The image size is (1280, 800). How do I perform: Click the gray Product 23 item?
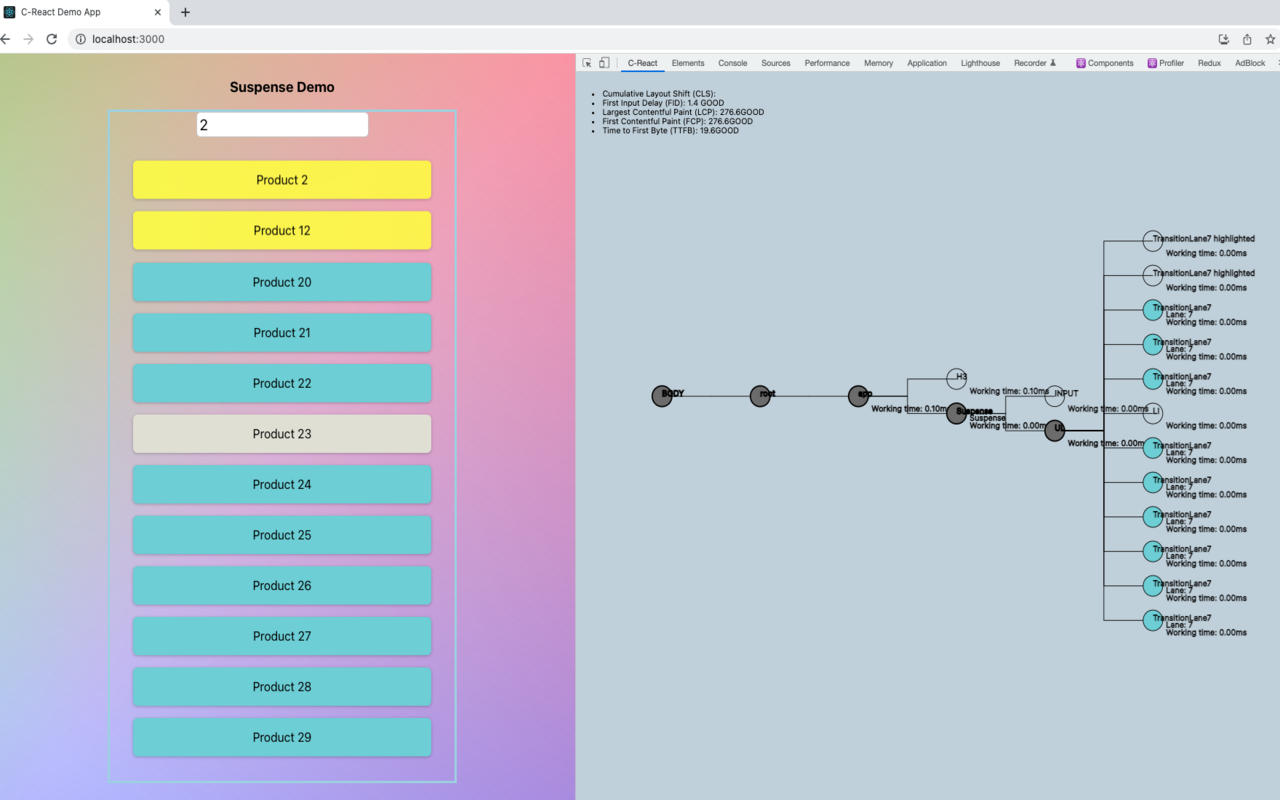[282, 434]
